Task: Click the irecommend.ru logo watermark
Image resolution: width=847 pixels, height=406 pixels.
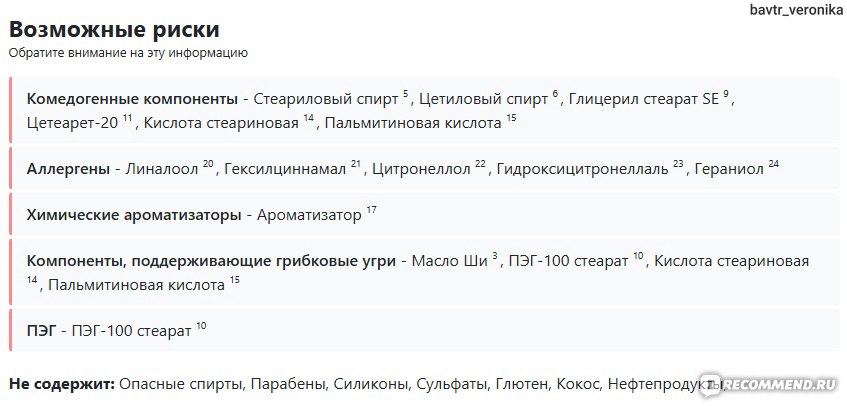Action: (768, 384)
